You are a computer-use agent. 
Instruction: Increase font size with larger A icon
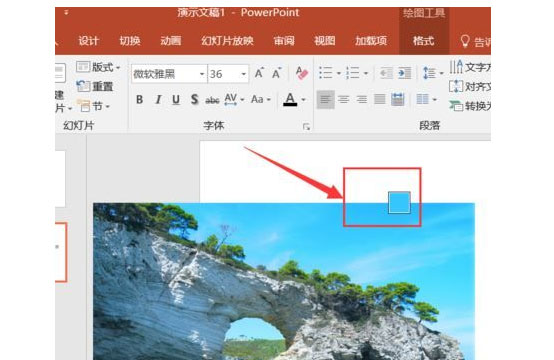click(x=259, y=73)
